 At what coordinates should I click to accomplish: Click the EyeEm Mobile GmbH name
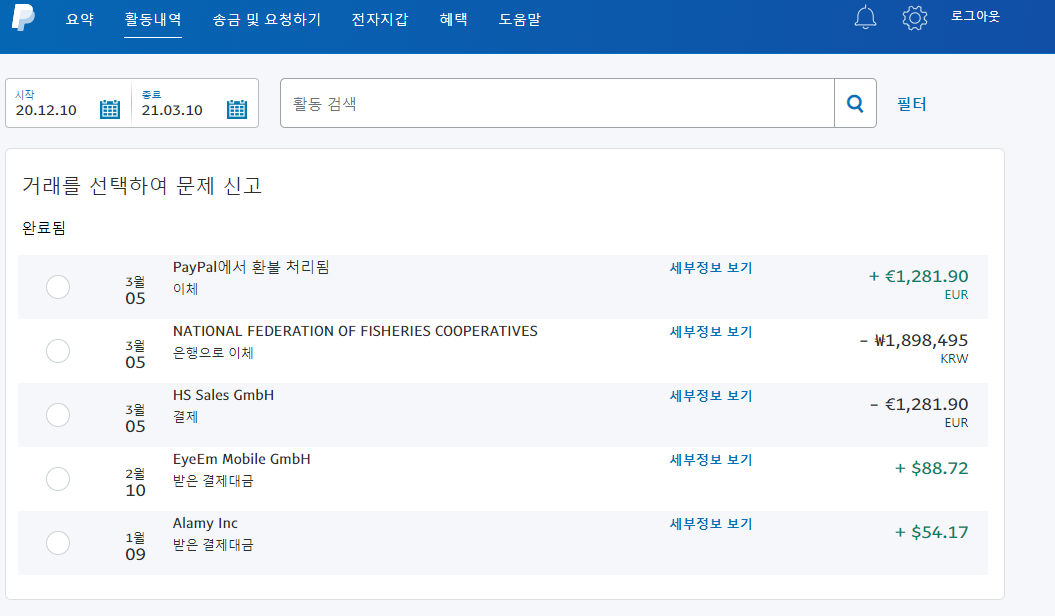coord(242,459)
